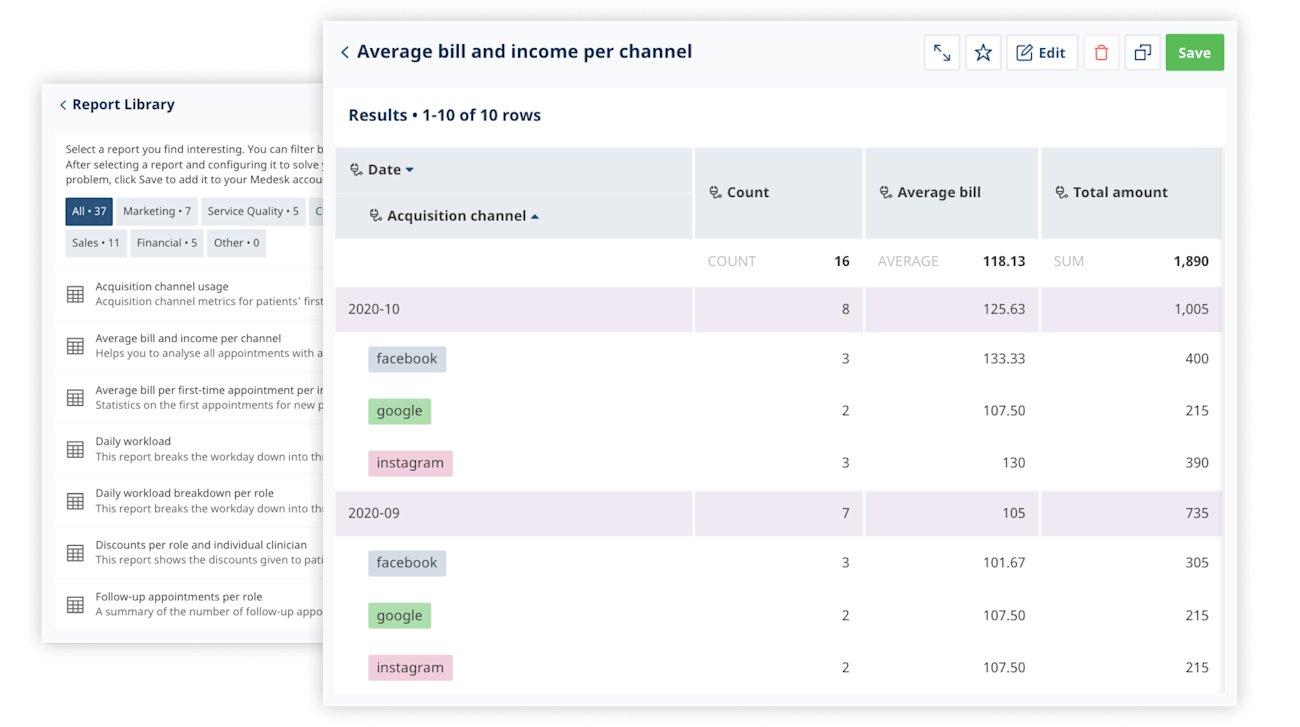Toggle Acquisition channel sort arrow
Viewport: 1300px width, 727px height.
[x=535, y=216]
